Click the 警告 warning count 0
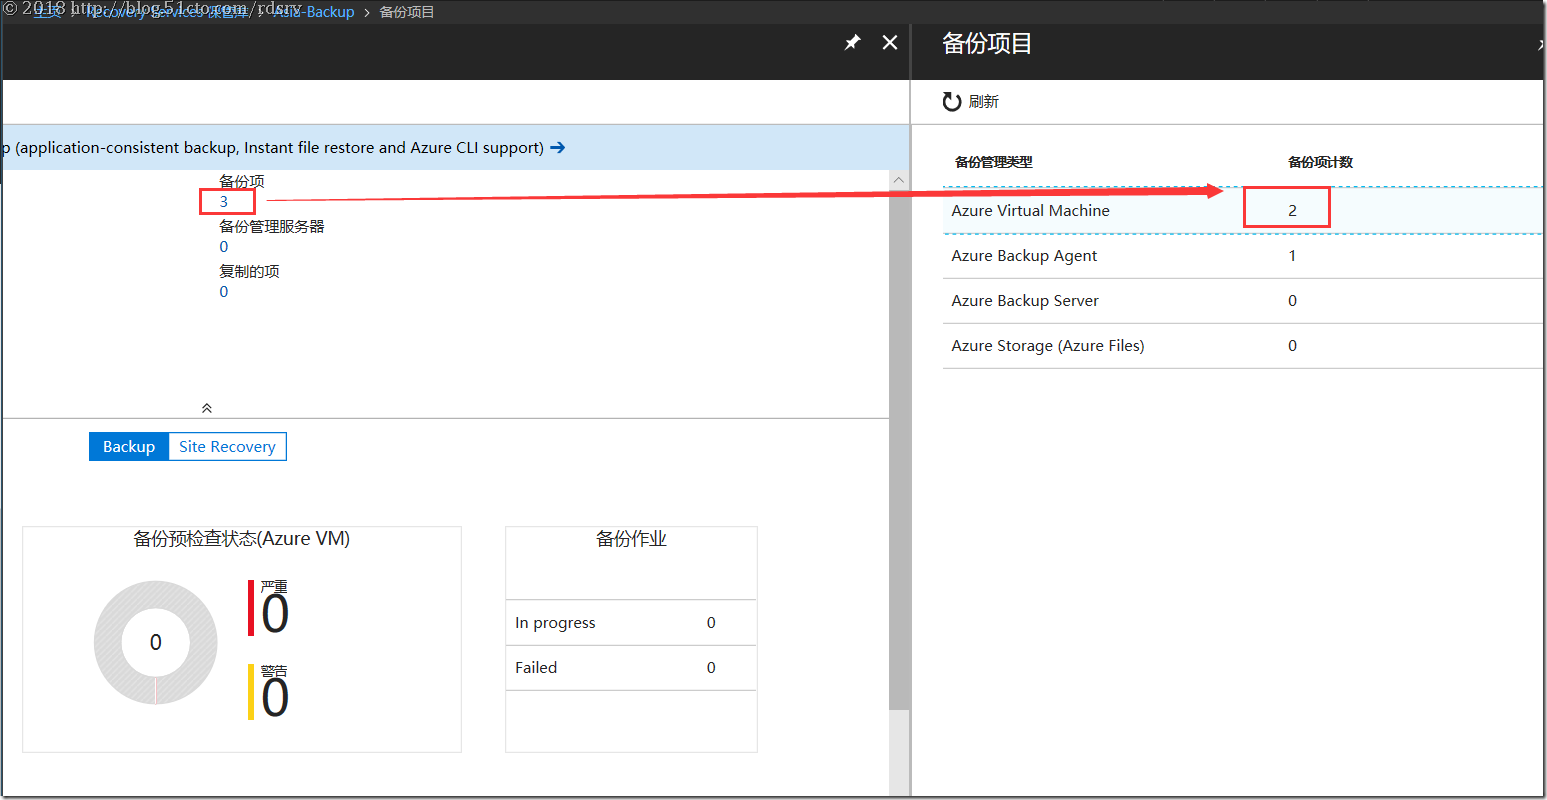Screen dimensions: 1547x800 pyautogui.click(x=275, y=697)
